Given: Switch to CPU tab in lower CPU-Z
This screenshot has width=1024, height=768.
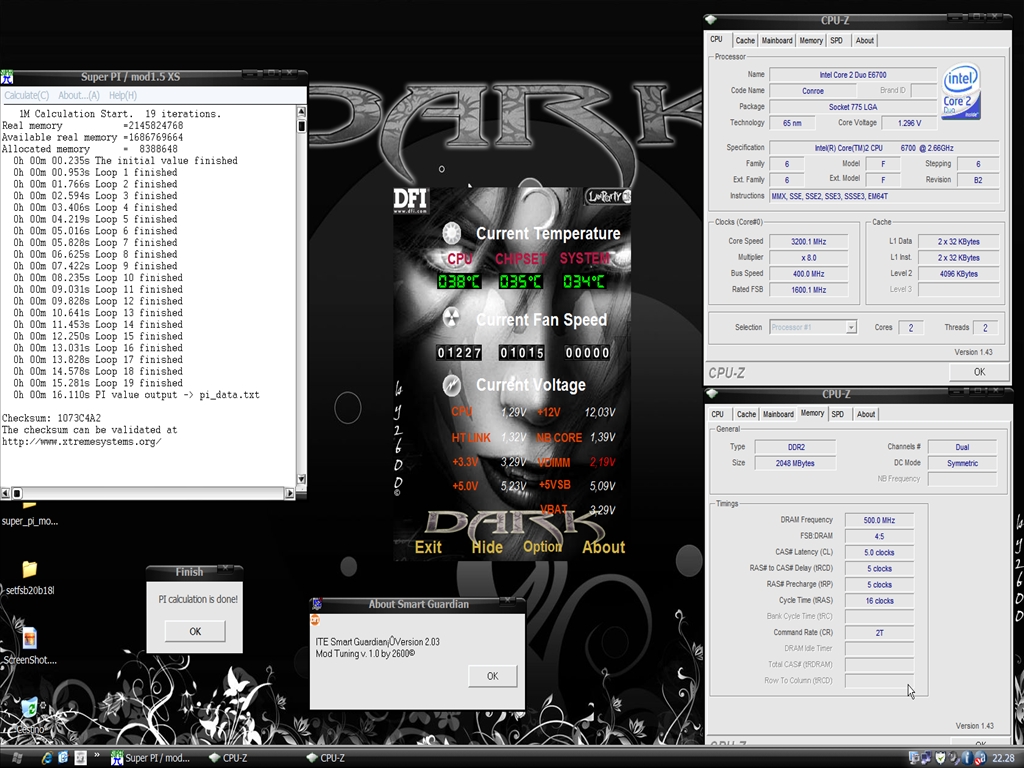Looking at the screenshot, I should tap(718, 414).
